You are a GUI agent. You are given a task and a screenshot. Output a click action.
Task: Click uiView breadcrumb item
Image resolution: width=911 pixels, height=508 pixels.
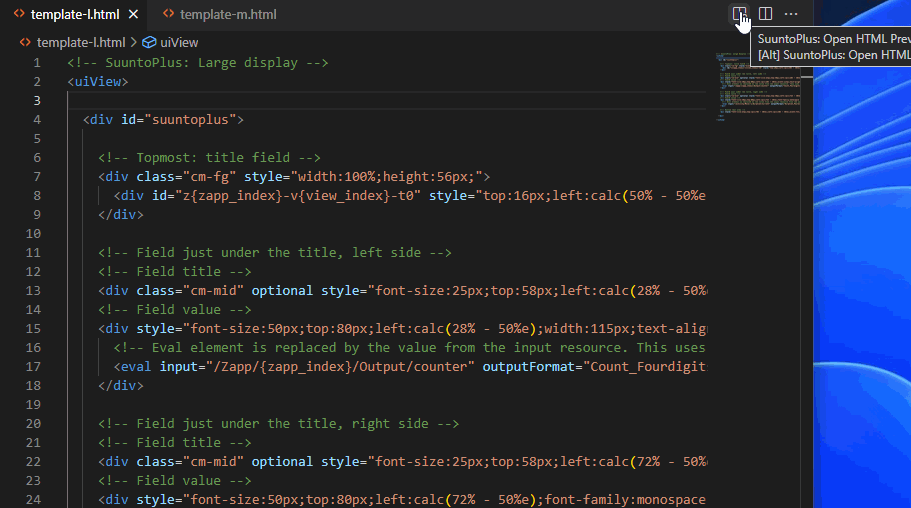(x=179, y=42)
